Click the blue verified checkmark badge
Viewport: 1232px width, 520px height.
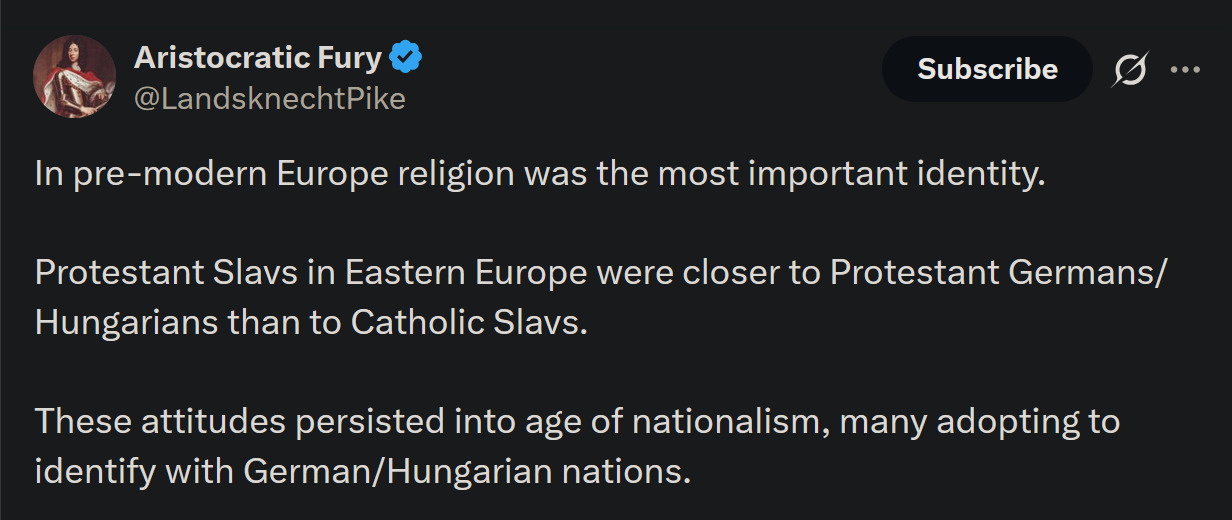pyautogui.click(x=405, y=58)
